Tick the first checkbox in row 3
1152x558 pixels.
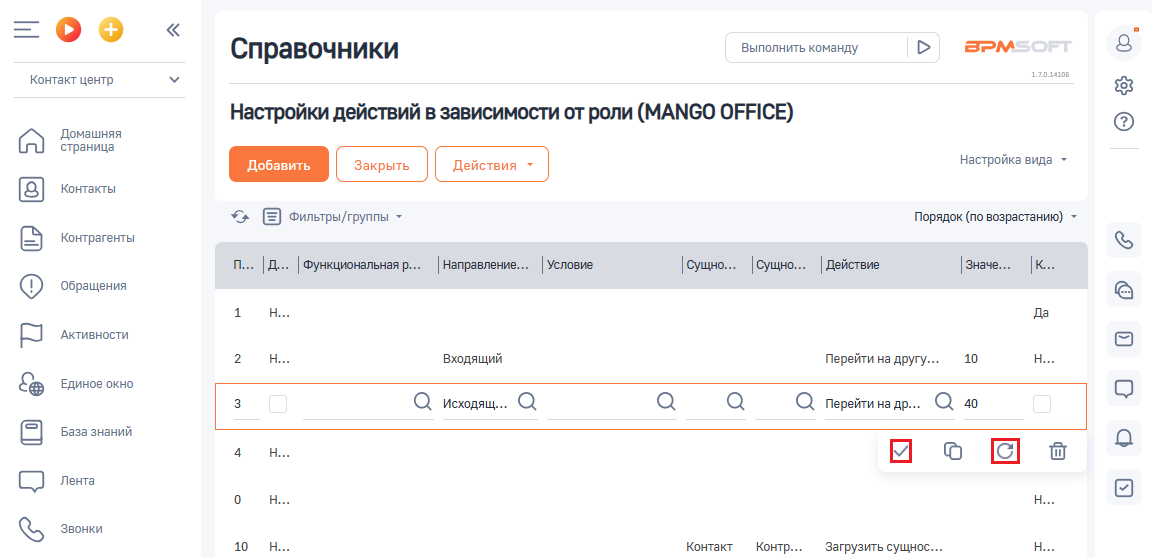[278, 404]
